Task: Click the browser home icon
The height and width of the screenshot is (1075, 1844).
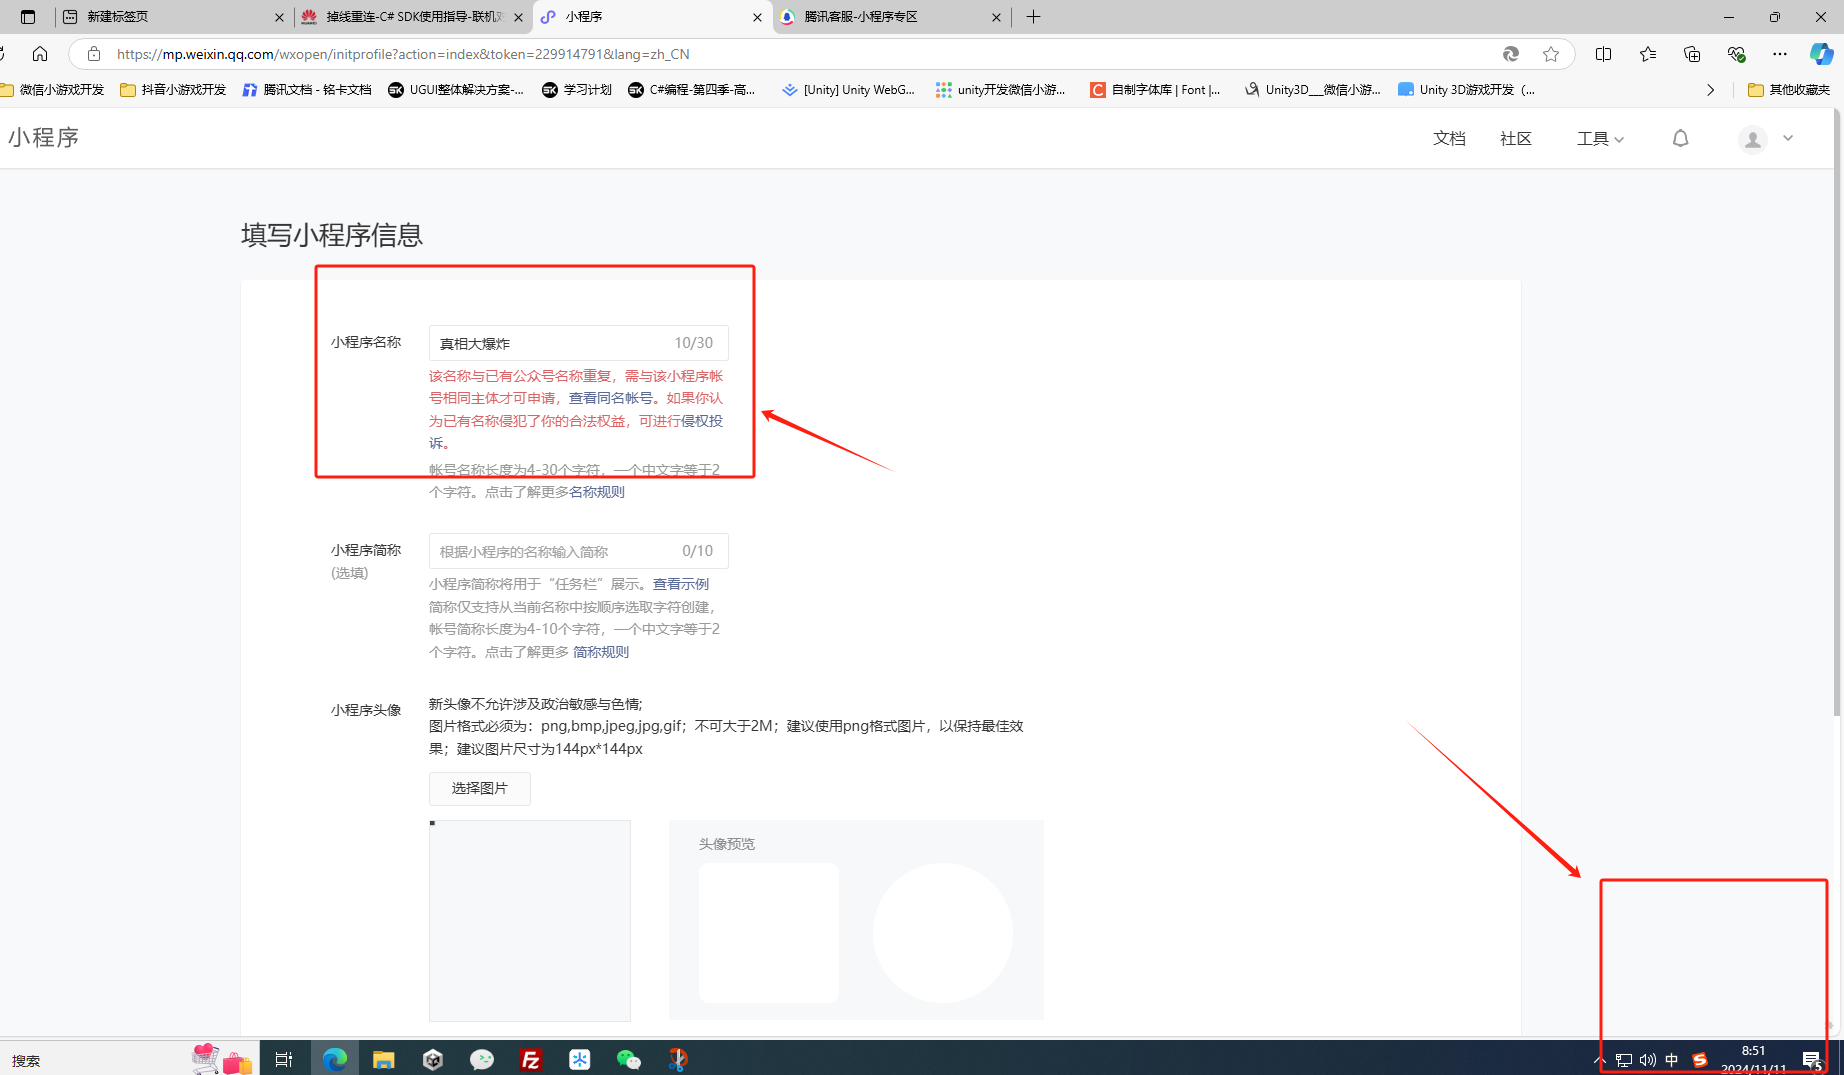Action: coord(40,54)
